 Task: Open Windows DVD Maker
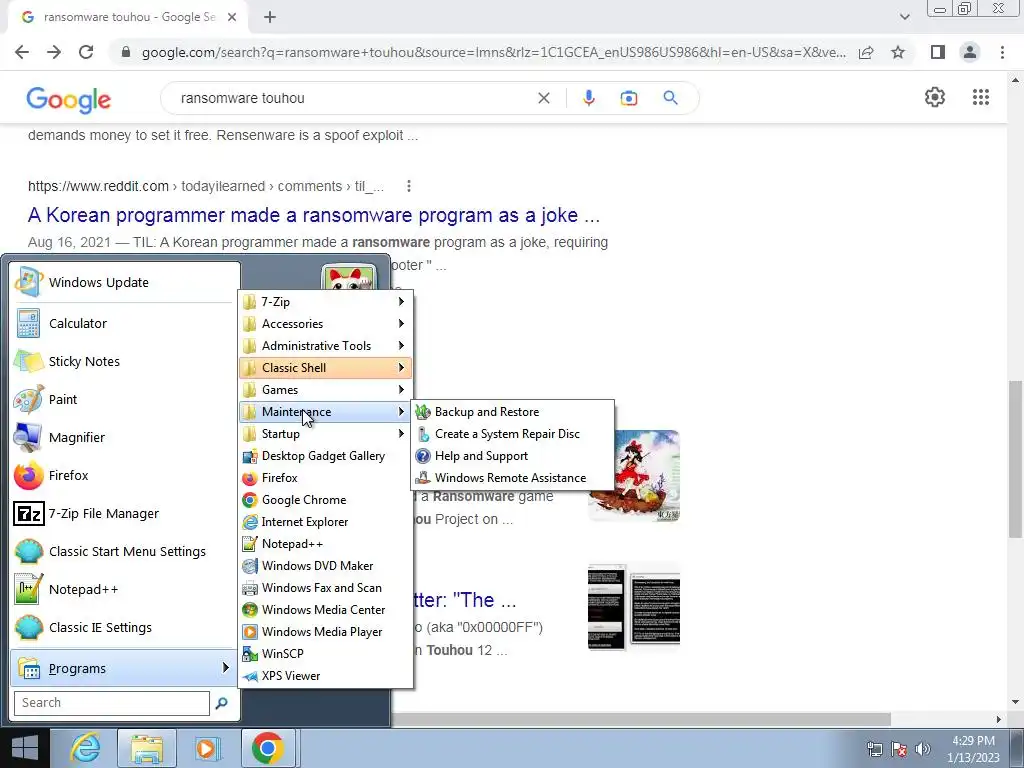(325, 566)
